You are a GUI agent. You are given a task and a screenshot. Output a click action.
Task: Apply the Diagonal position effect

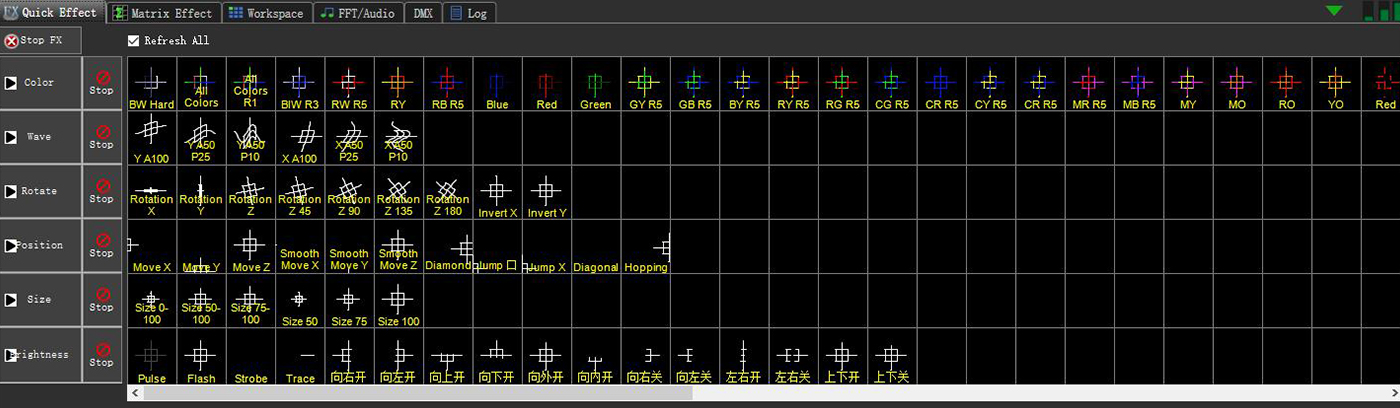596,246
